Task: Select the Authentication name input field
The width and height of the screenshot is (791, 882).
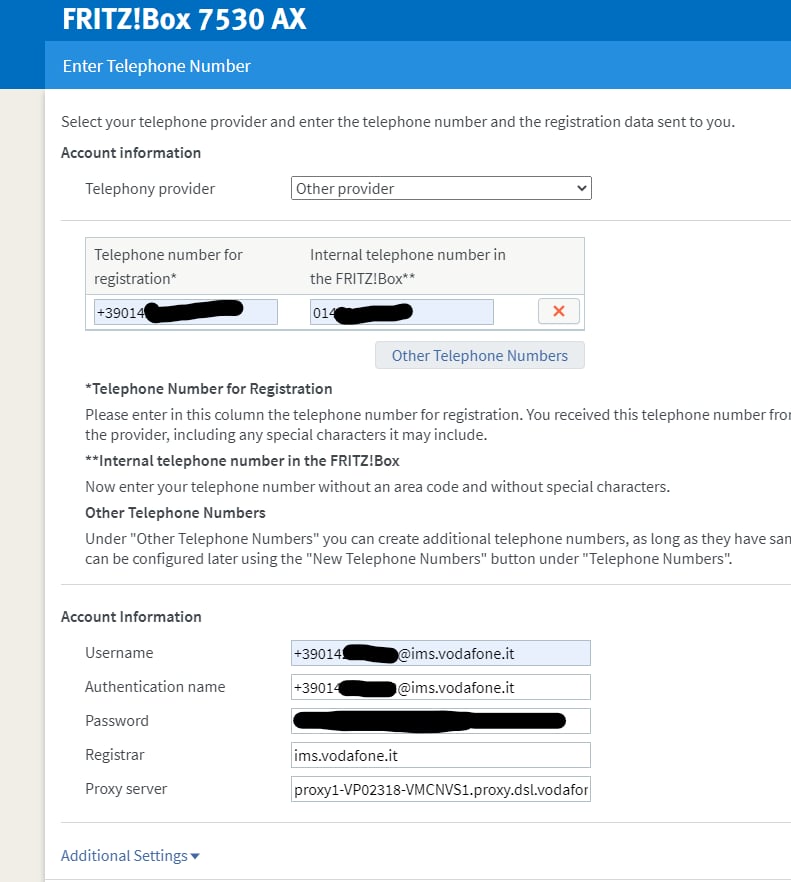Action: pyautogui.click(x=441, y=687)
